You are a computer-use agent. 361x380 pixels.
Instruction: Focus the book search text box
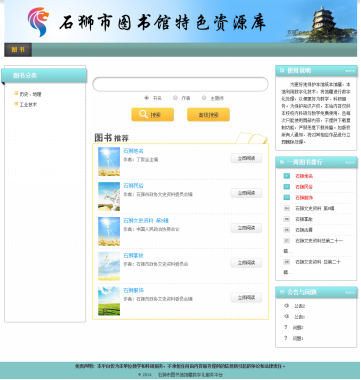coord(180,84)
